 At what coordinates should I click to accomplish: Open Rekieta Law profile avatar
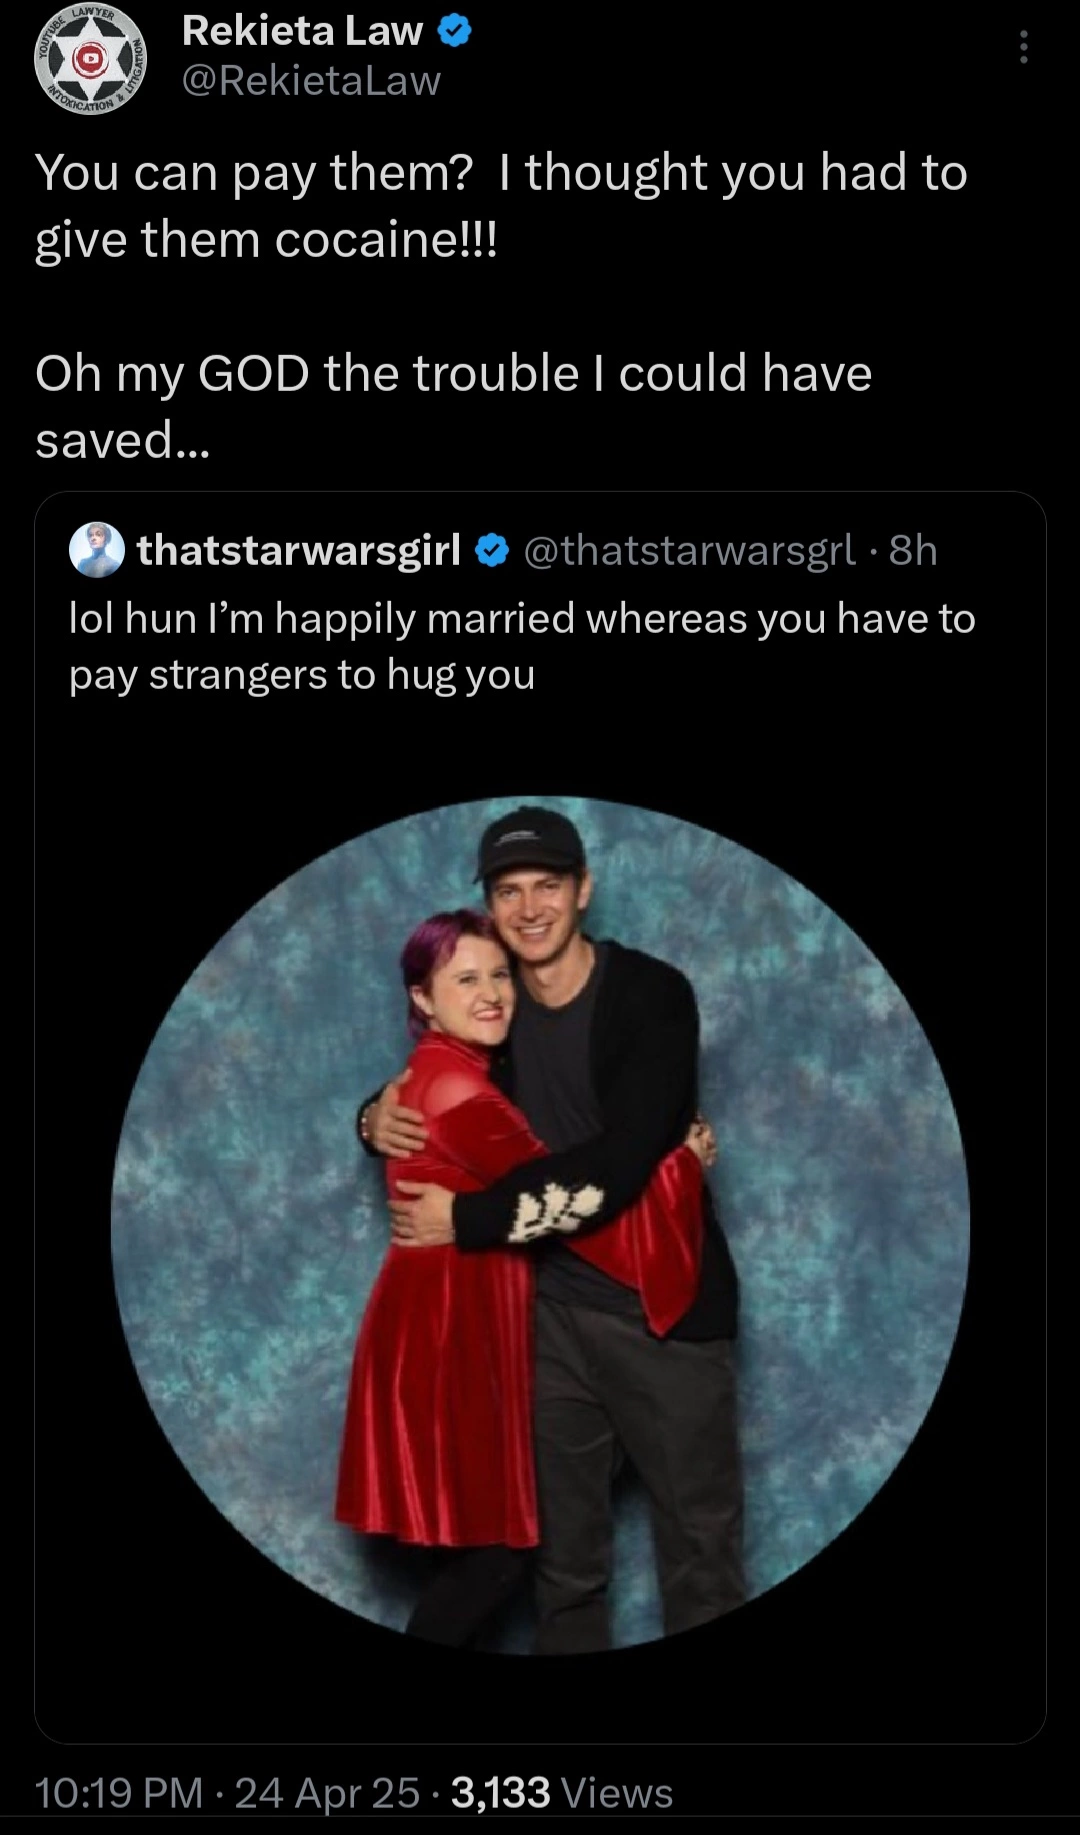91,59
